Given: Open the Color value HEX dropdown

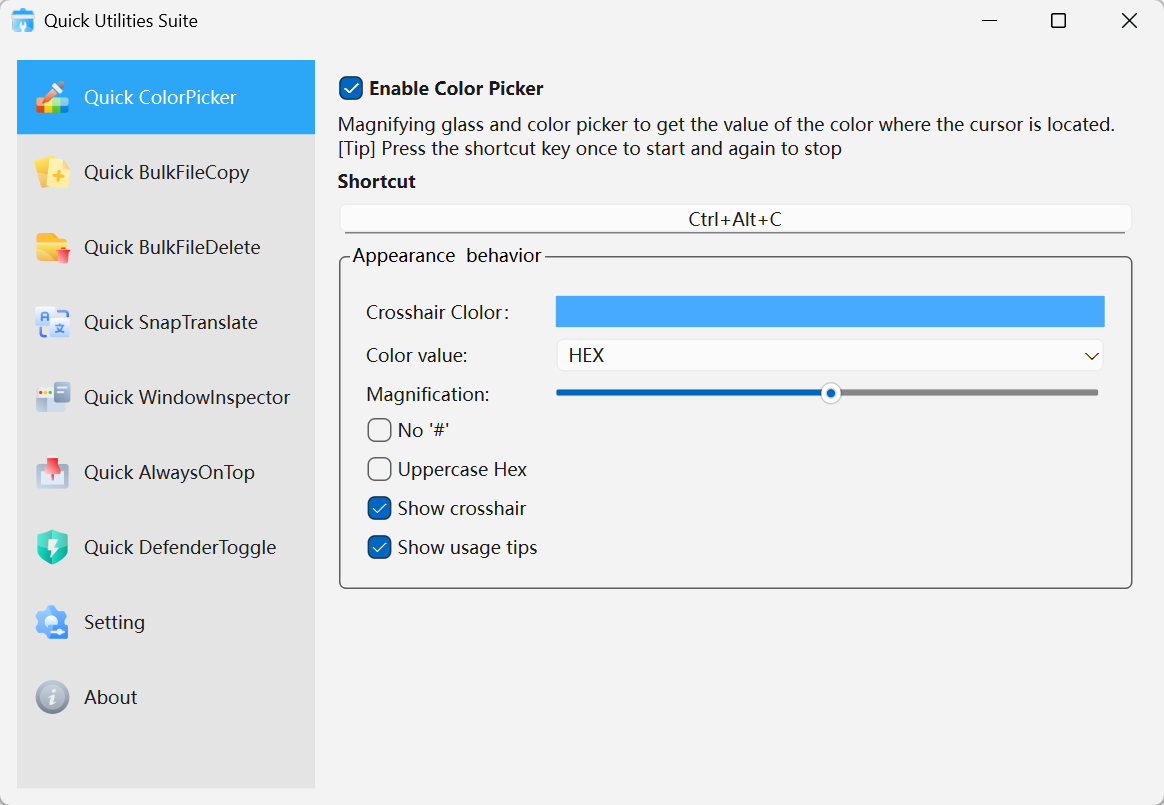Looking at the screenshot, I should (x=830, y=355).
